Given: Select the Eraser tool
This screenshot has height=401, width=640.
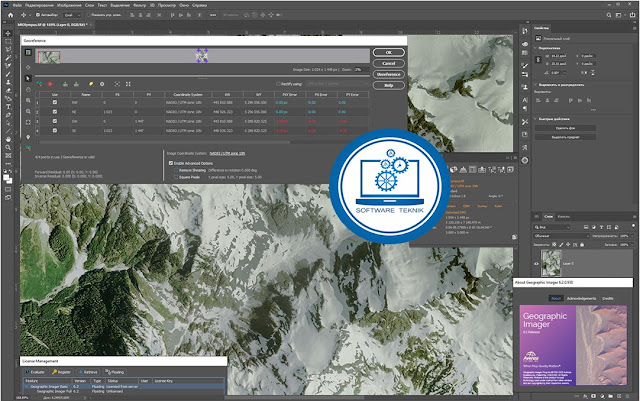Looking at the screenshot, I should (8, 91).
